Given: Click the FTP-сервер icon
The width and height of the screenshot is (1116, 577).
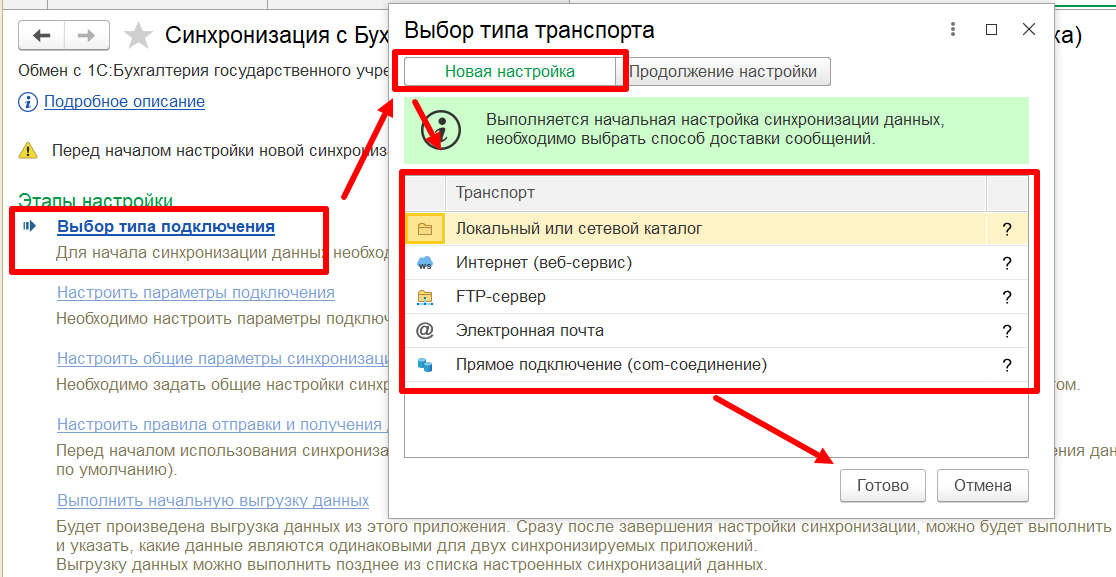Looking at the screenshot, I should (425, 297).
